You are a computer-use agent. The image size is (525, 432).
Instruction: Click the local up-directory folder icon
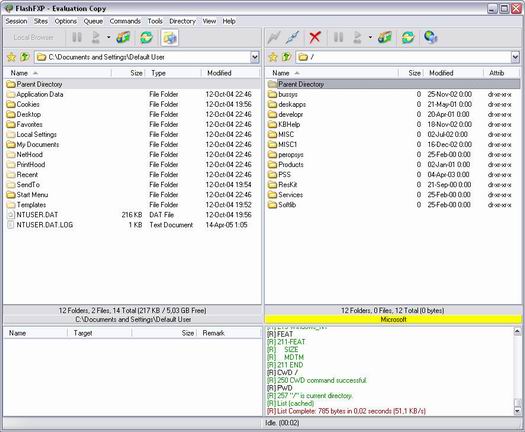pos(25,57)
